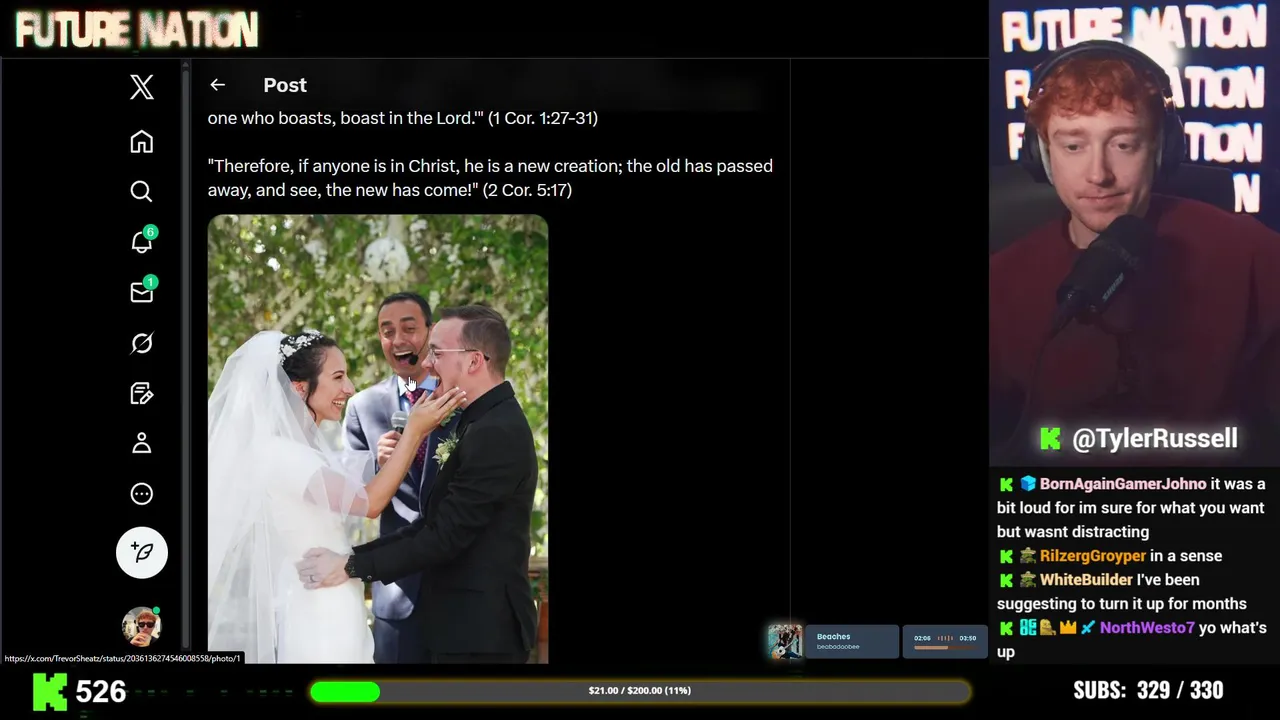Click the X logo in sidebar
Viewport: 1280px width, 720px height.
pos(142,87)
